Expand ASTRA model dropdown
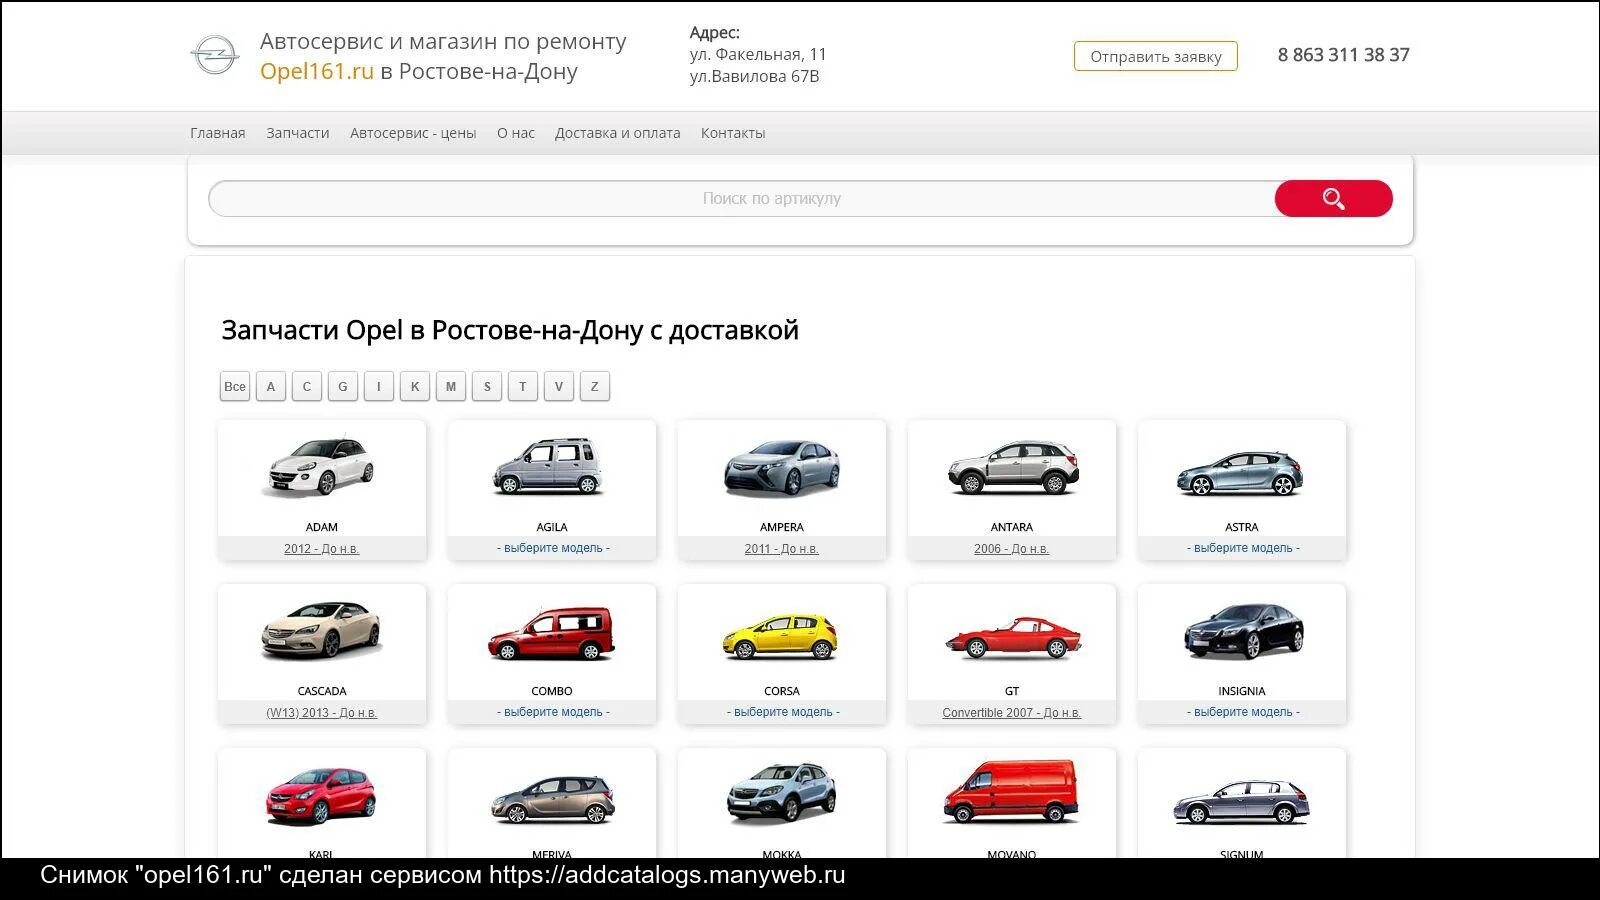1600x900 pixels. (1242, 548)
